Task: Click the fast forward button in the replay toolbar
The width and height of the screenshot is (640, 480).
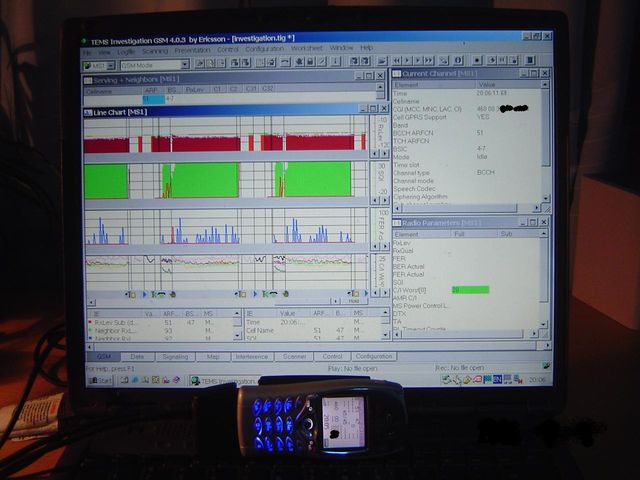Action: (429, 60)
